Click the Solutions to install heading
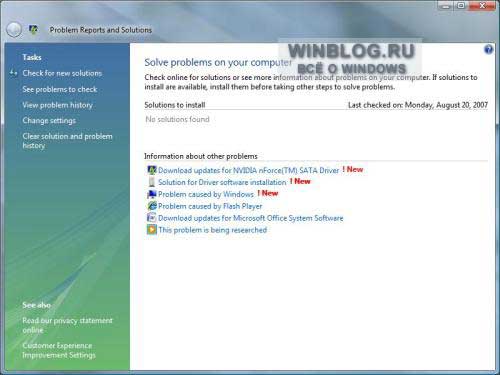The image size is (500, 375). point(175,105)
